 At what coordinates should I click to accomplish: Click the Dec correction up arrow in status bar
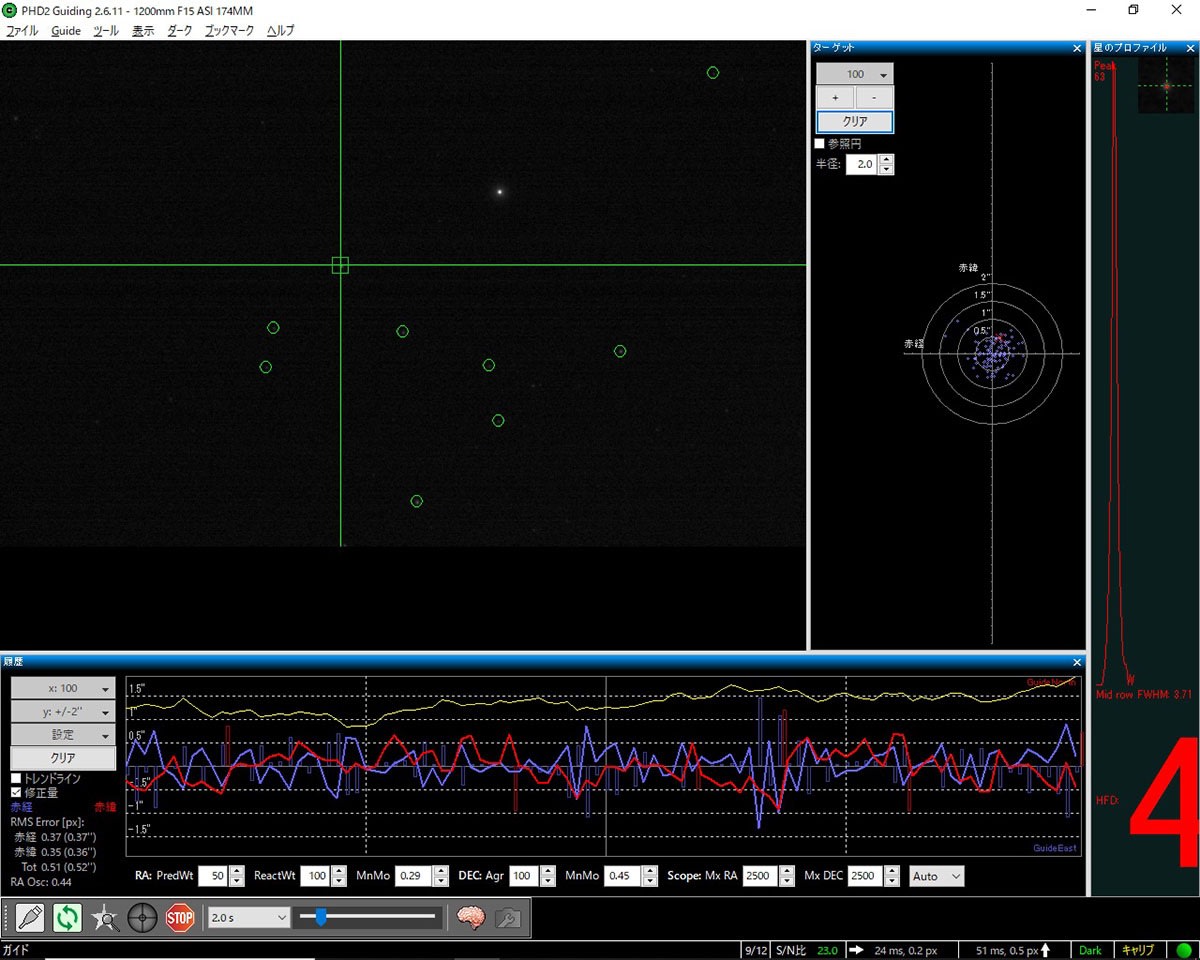point(1046,950)
